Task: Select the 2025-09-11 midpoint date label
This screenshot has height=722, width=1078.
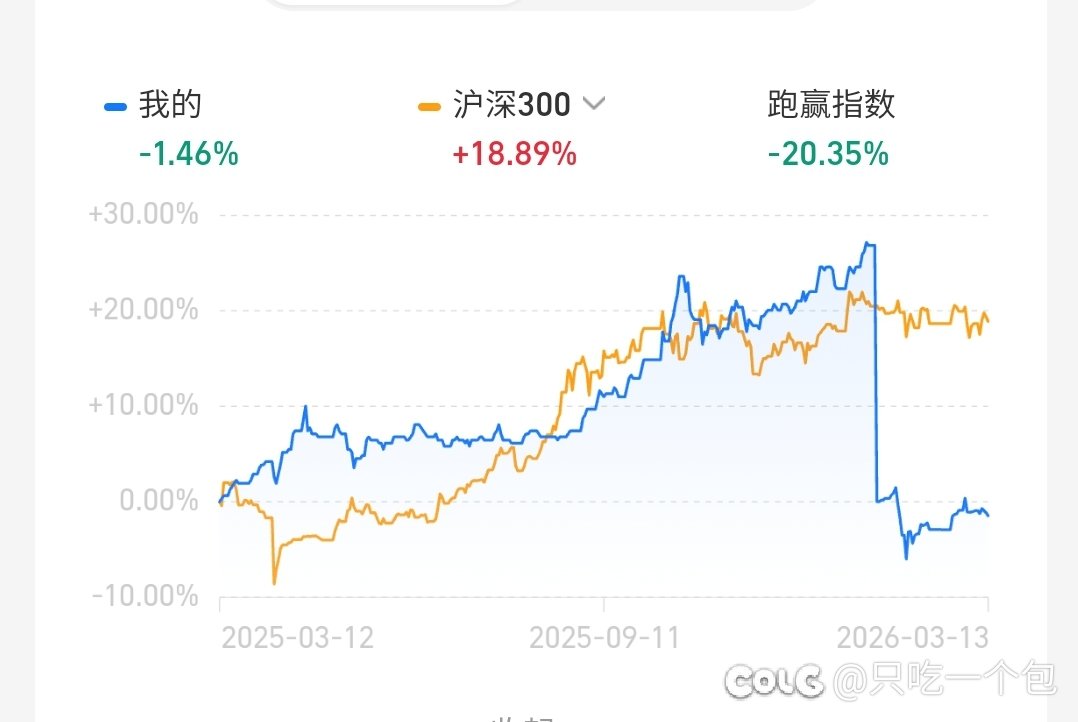Action: pos(604,638)
